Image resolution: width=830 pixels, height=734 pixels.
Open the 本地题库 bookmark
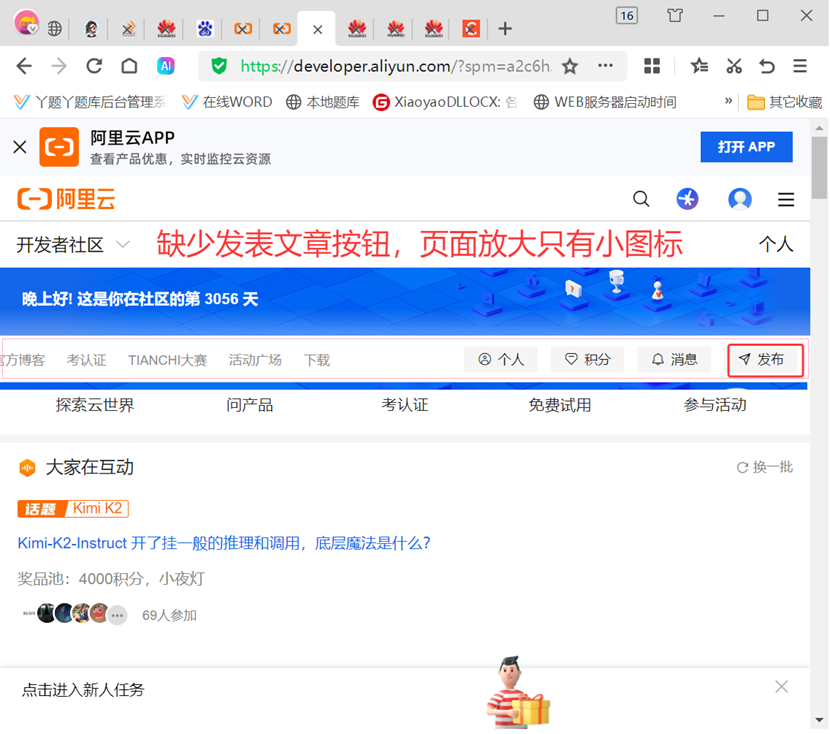point(322,102)
